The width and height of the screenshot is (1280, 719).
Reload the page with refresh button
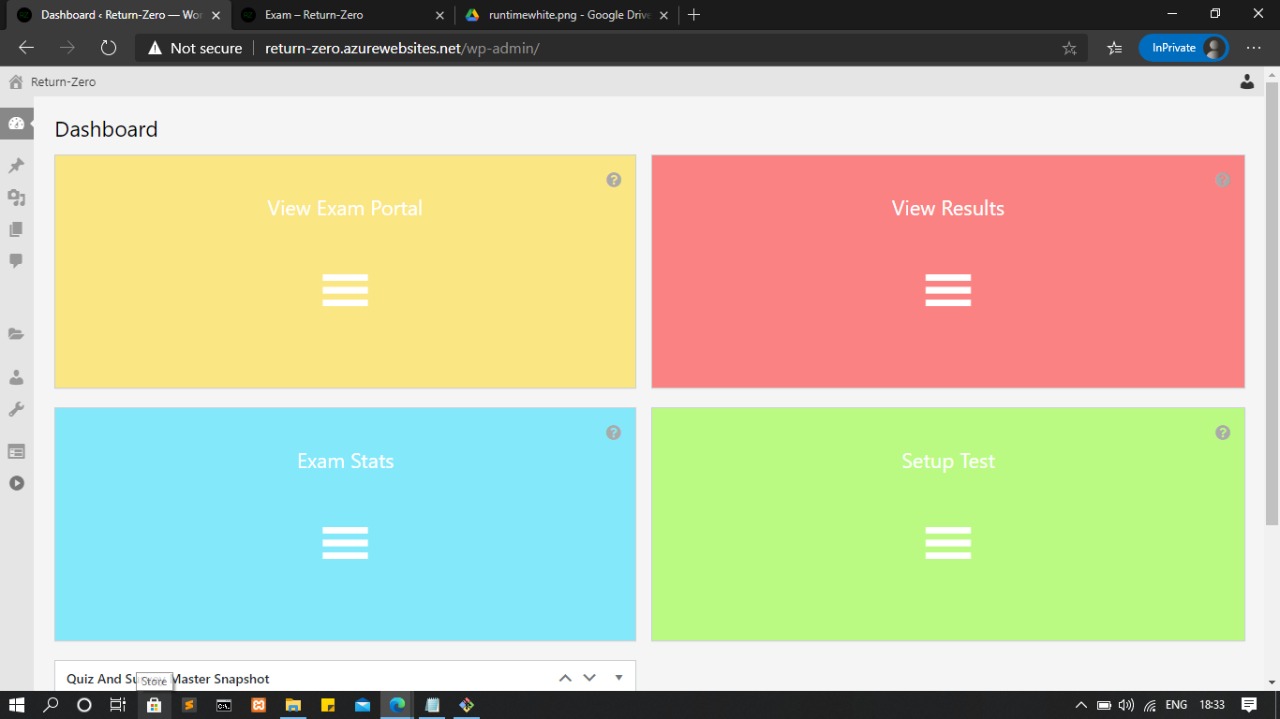click(108, 48)
